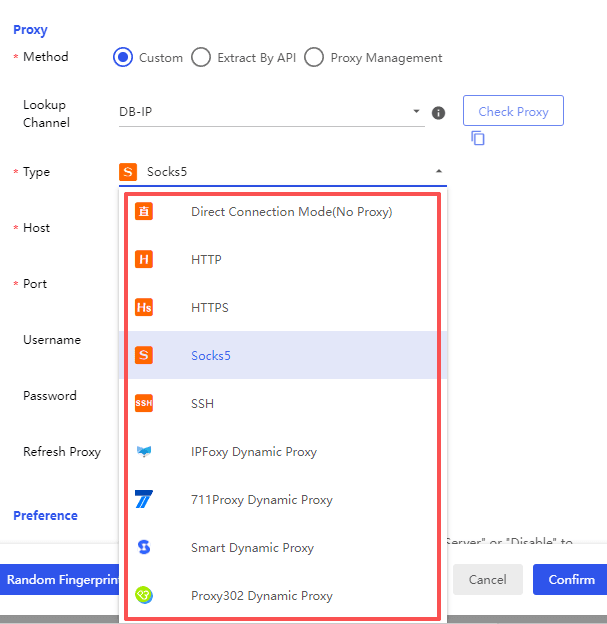Click the Direct Connection Mode orange icon

pyautogui.click(x=144, y=211)
